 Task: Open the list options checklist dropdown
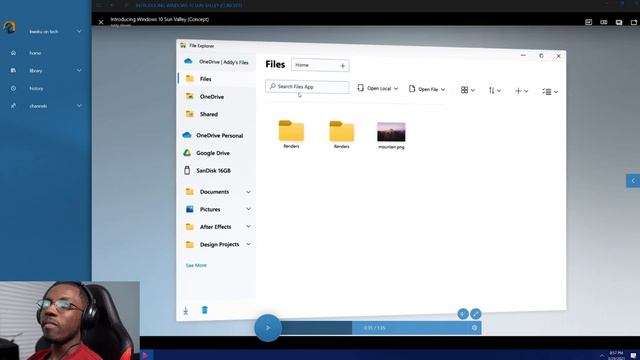(550, 92)
